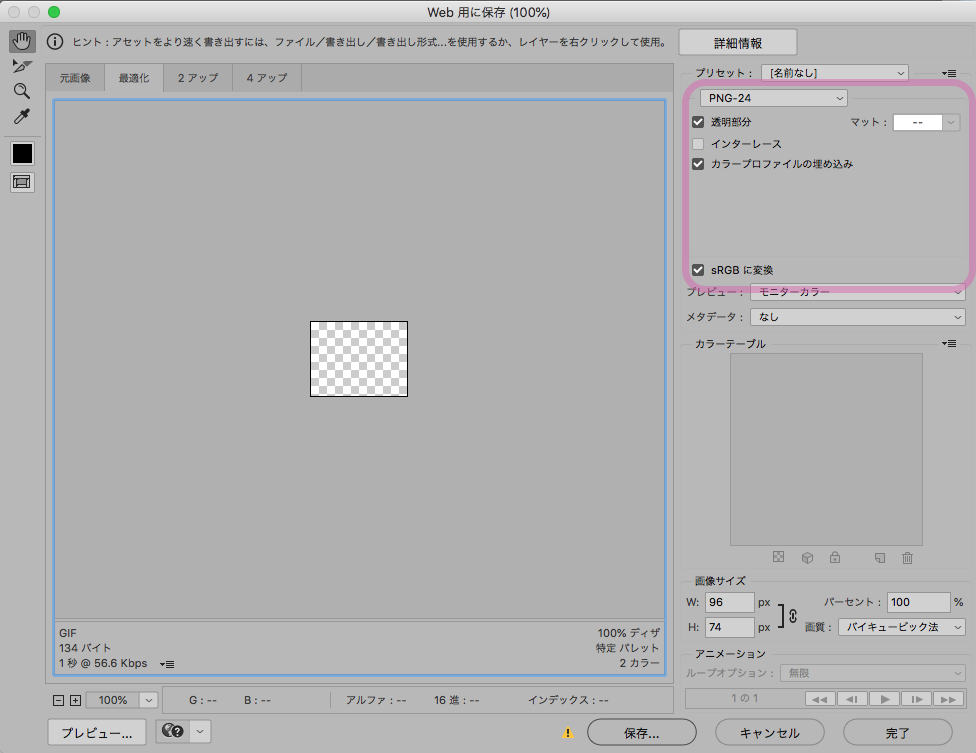
Task: Click the lock color icon
Action: pyautogui.click(x=835, y=557)
